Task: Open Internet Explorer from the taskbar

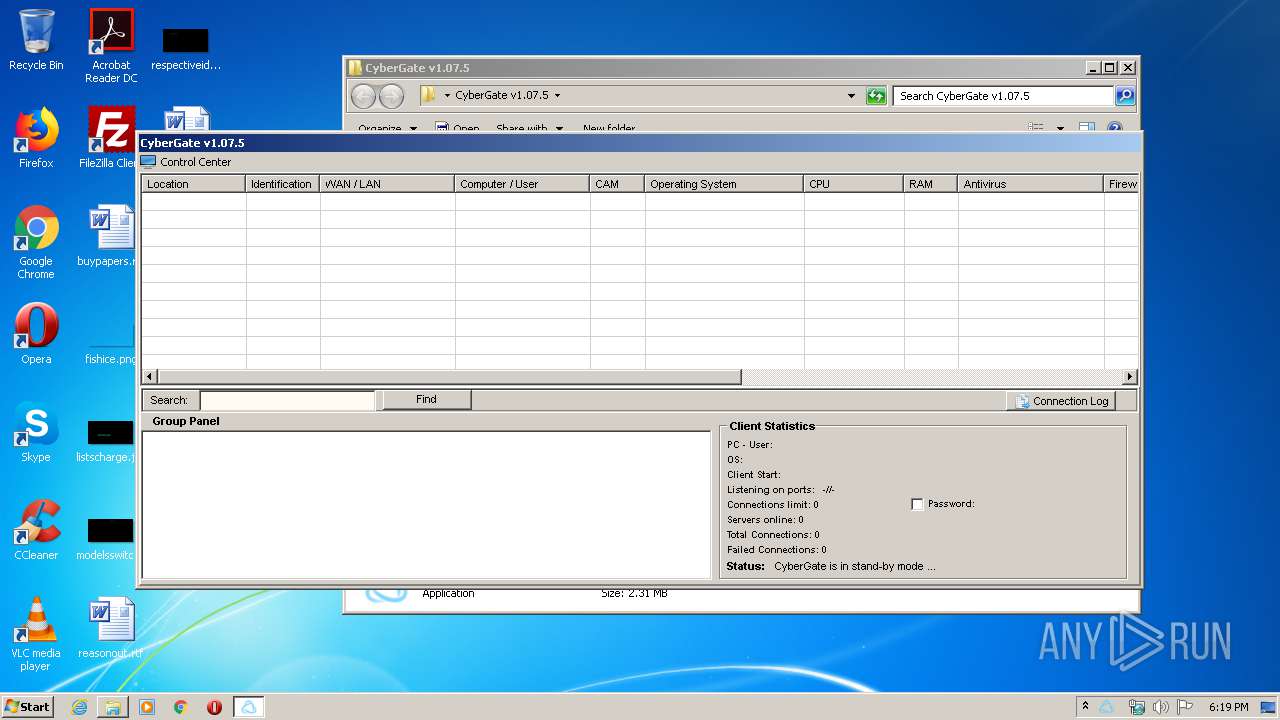Action: tap(79, 707)
